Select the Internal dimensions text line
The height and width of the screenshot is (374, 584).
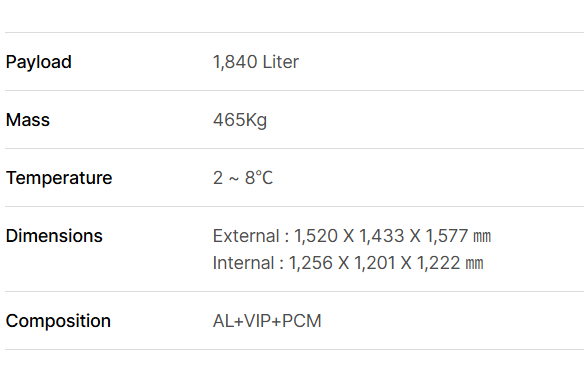348,263
